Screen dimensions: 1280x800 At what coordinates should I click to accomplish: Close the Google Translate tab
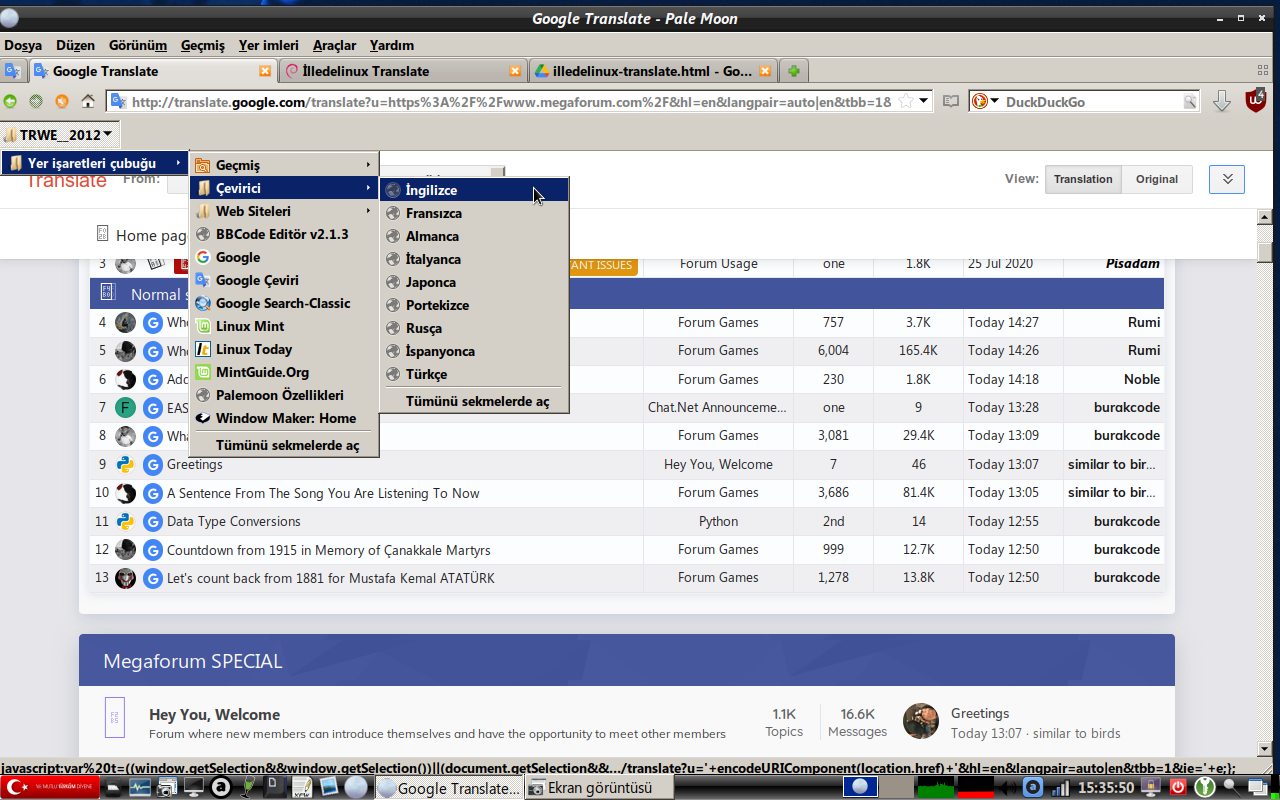click(x=265, y=71)
